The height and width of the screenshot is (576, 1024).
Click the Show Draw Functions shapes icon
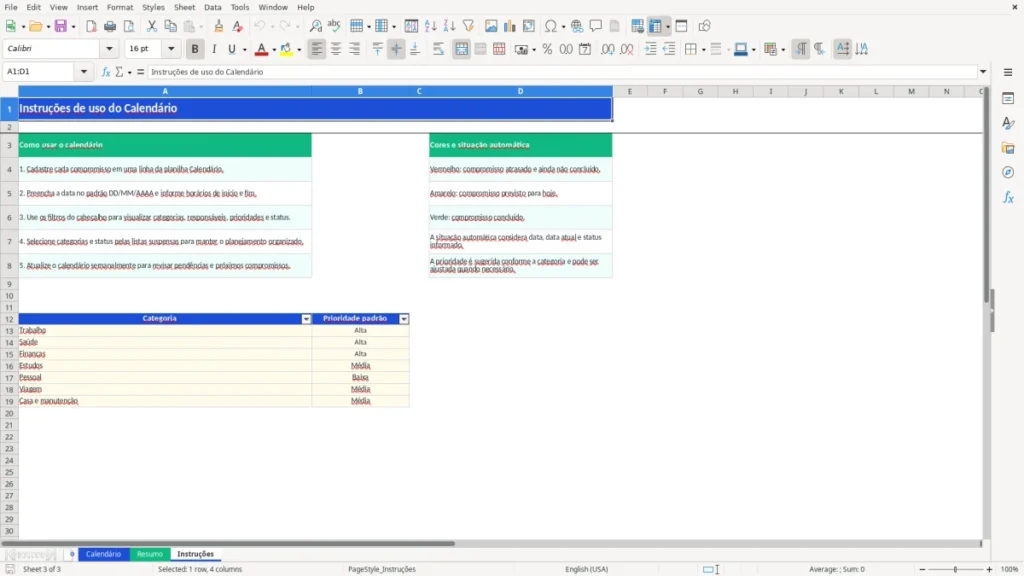pos(704,26)
